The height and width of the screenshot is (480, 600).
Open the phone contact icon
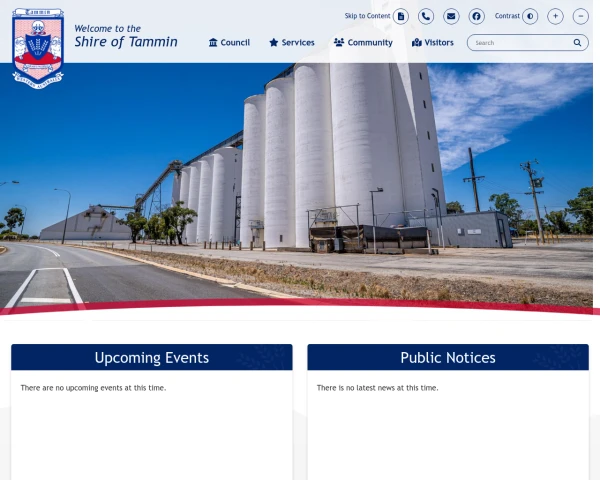426,16
